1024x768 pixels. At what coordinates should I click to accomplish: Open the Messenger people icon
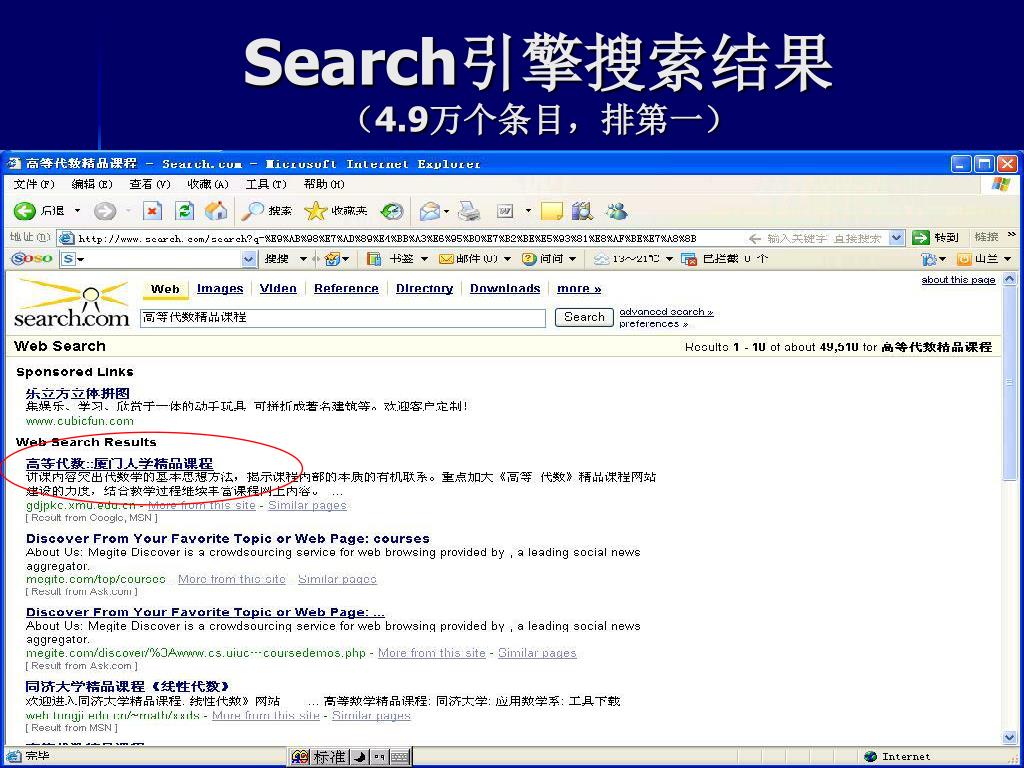616,211
